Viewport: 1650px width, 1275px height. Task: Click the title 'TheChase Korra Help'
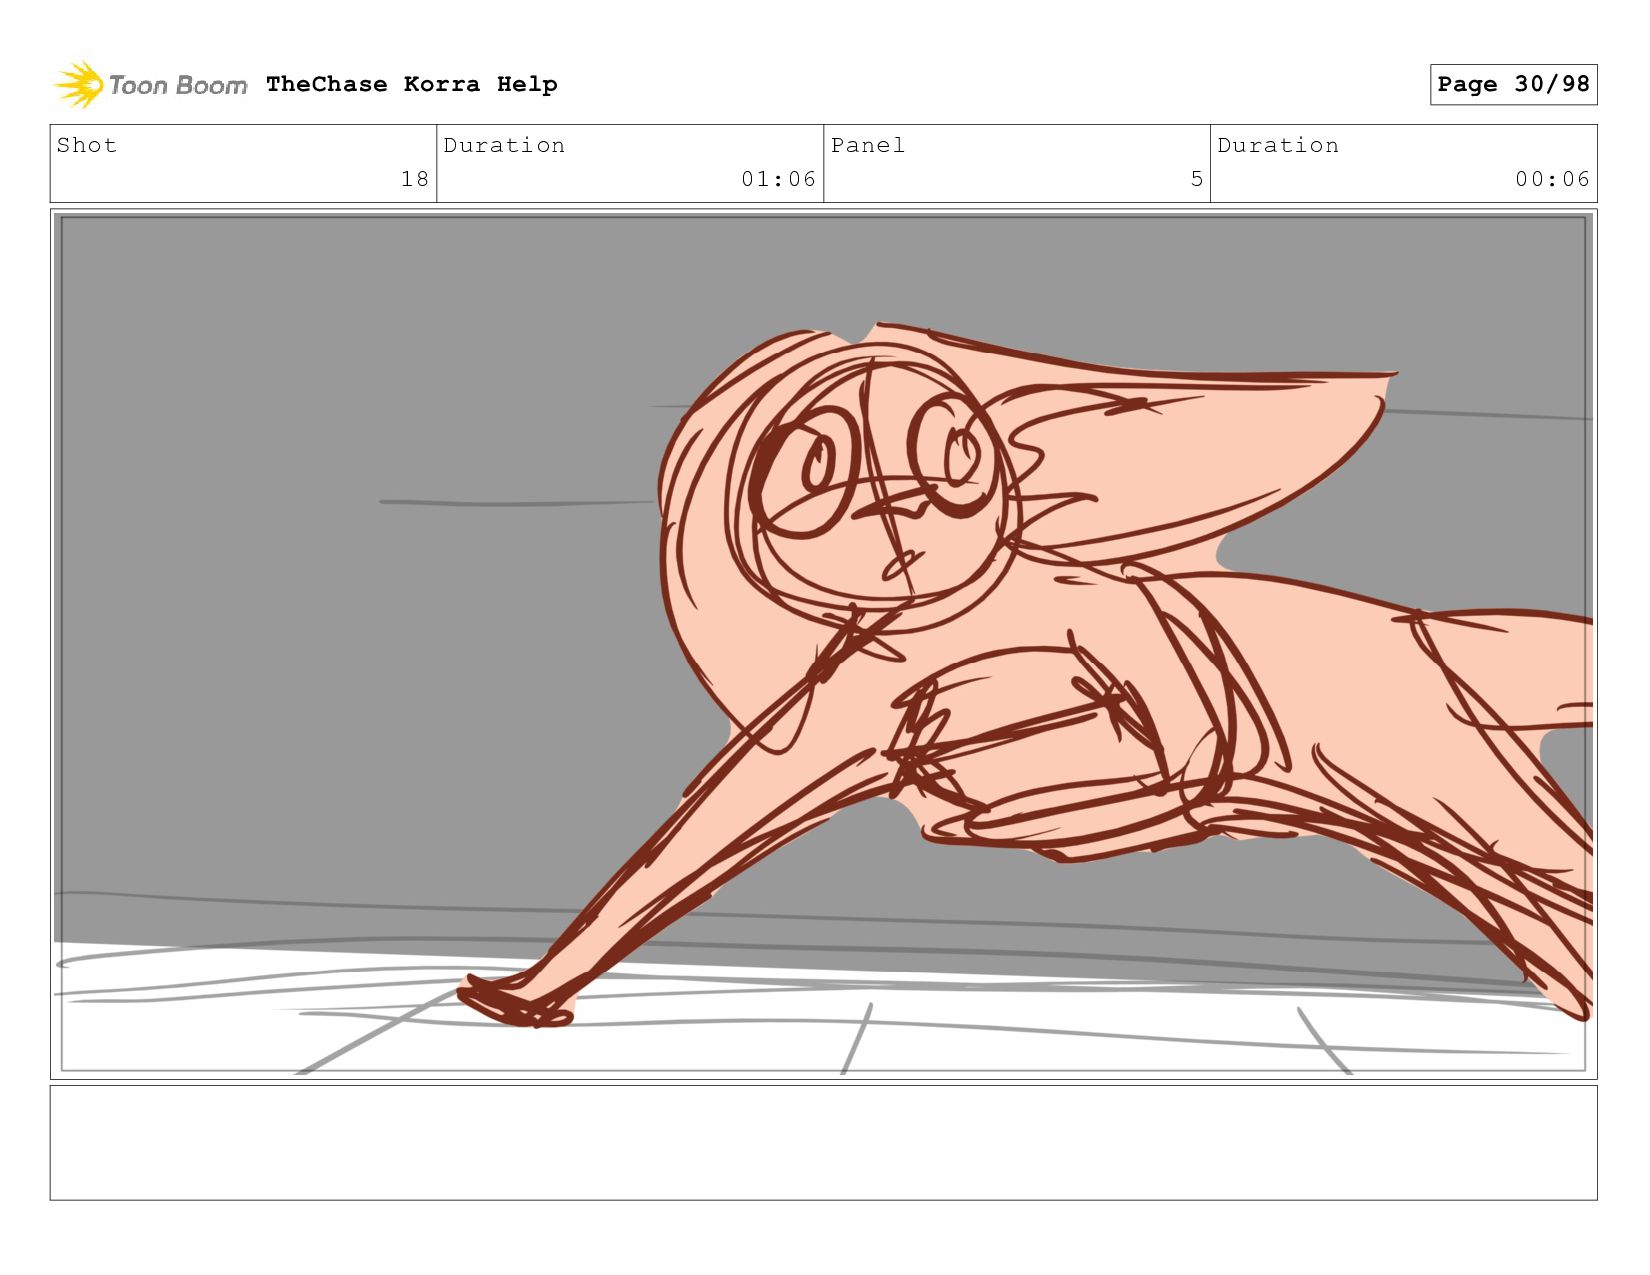click(412, 84)
